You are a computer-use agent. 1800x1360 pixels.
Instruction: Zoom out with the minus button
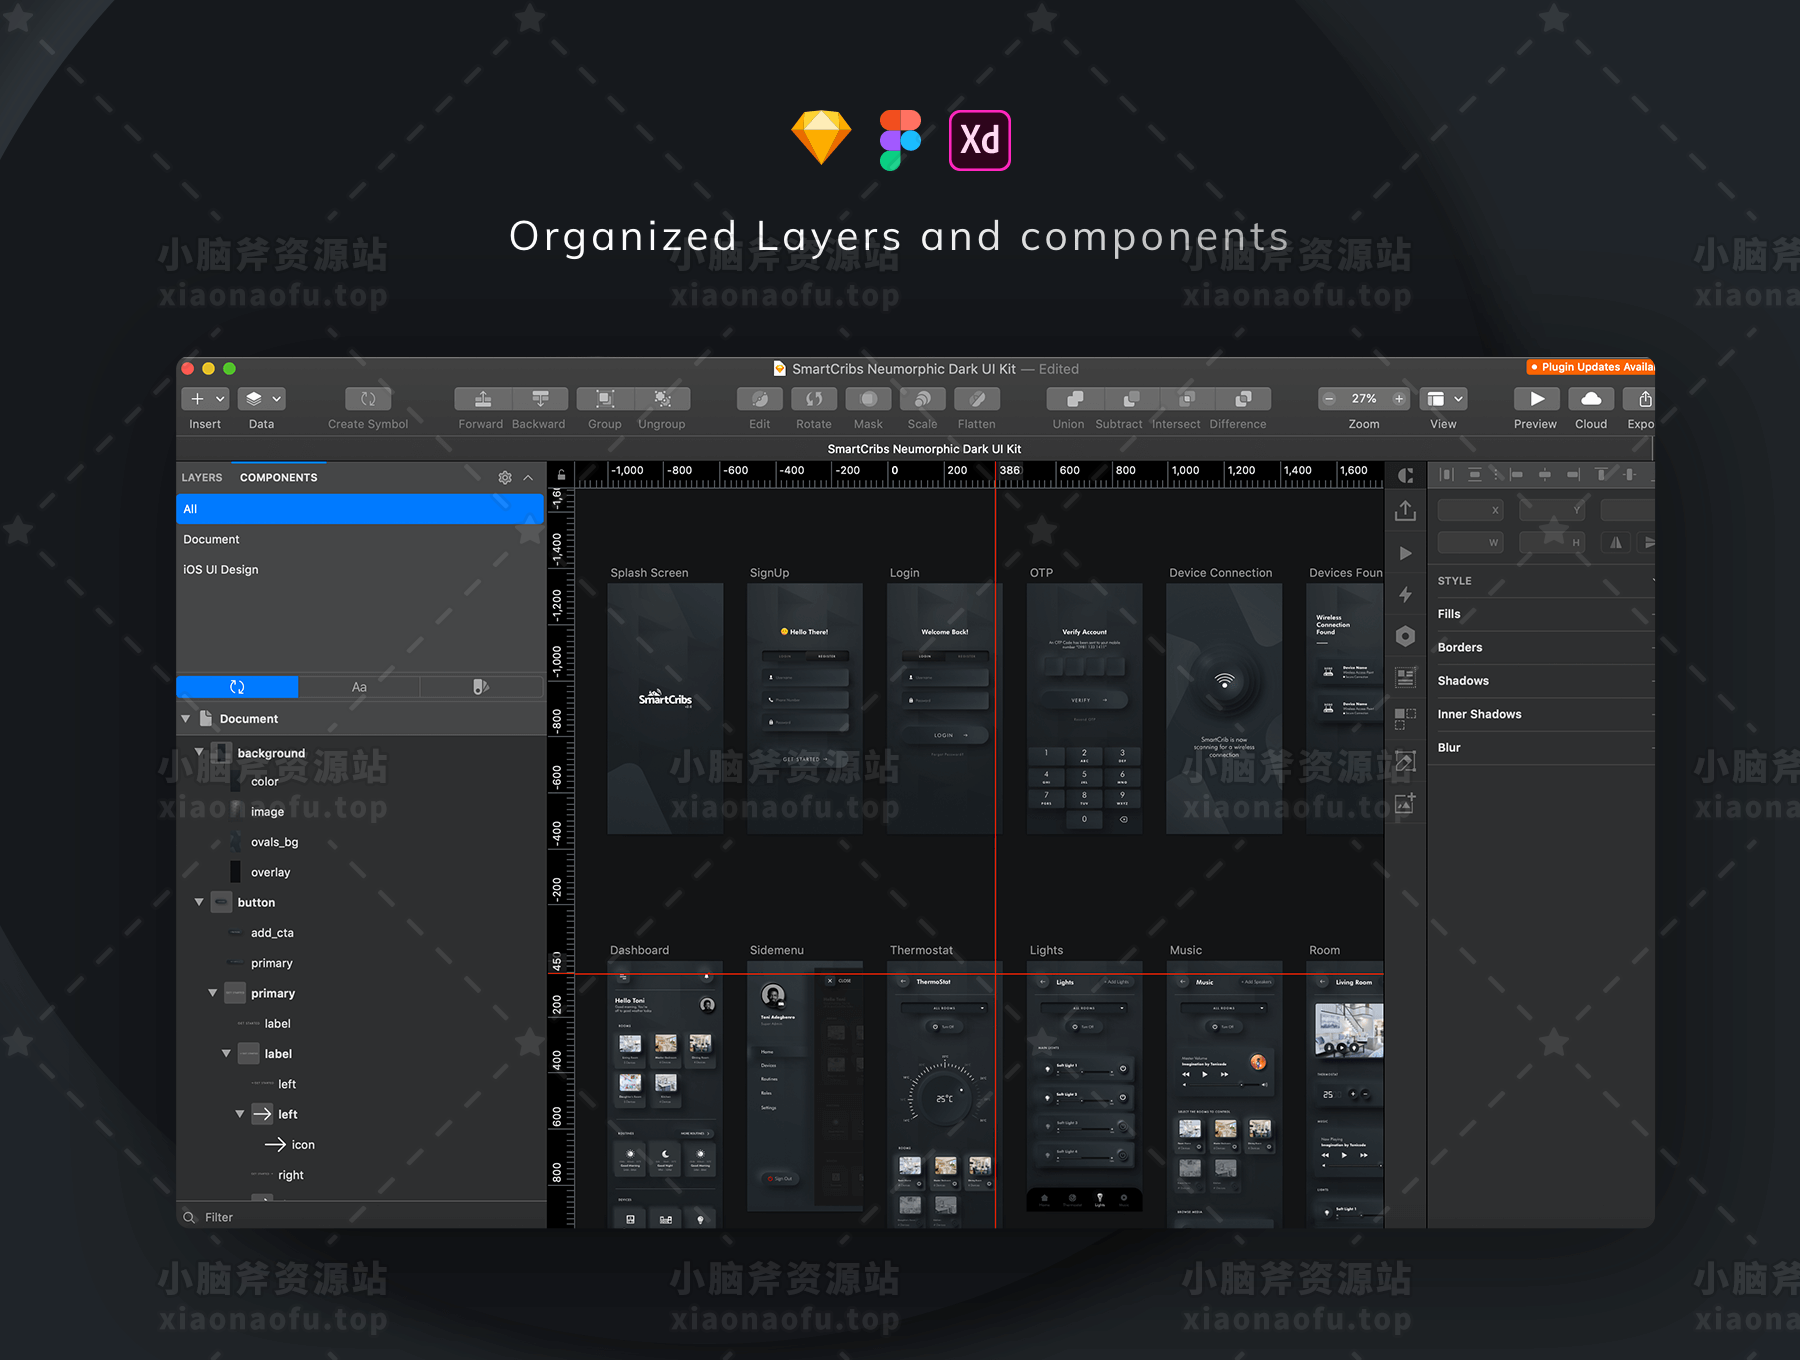pyautogui.click(x=1329, y=399)
